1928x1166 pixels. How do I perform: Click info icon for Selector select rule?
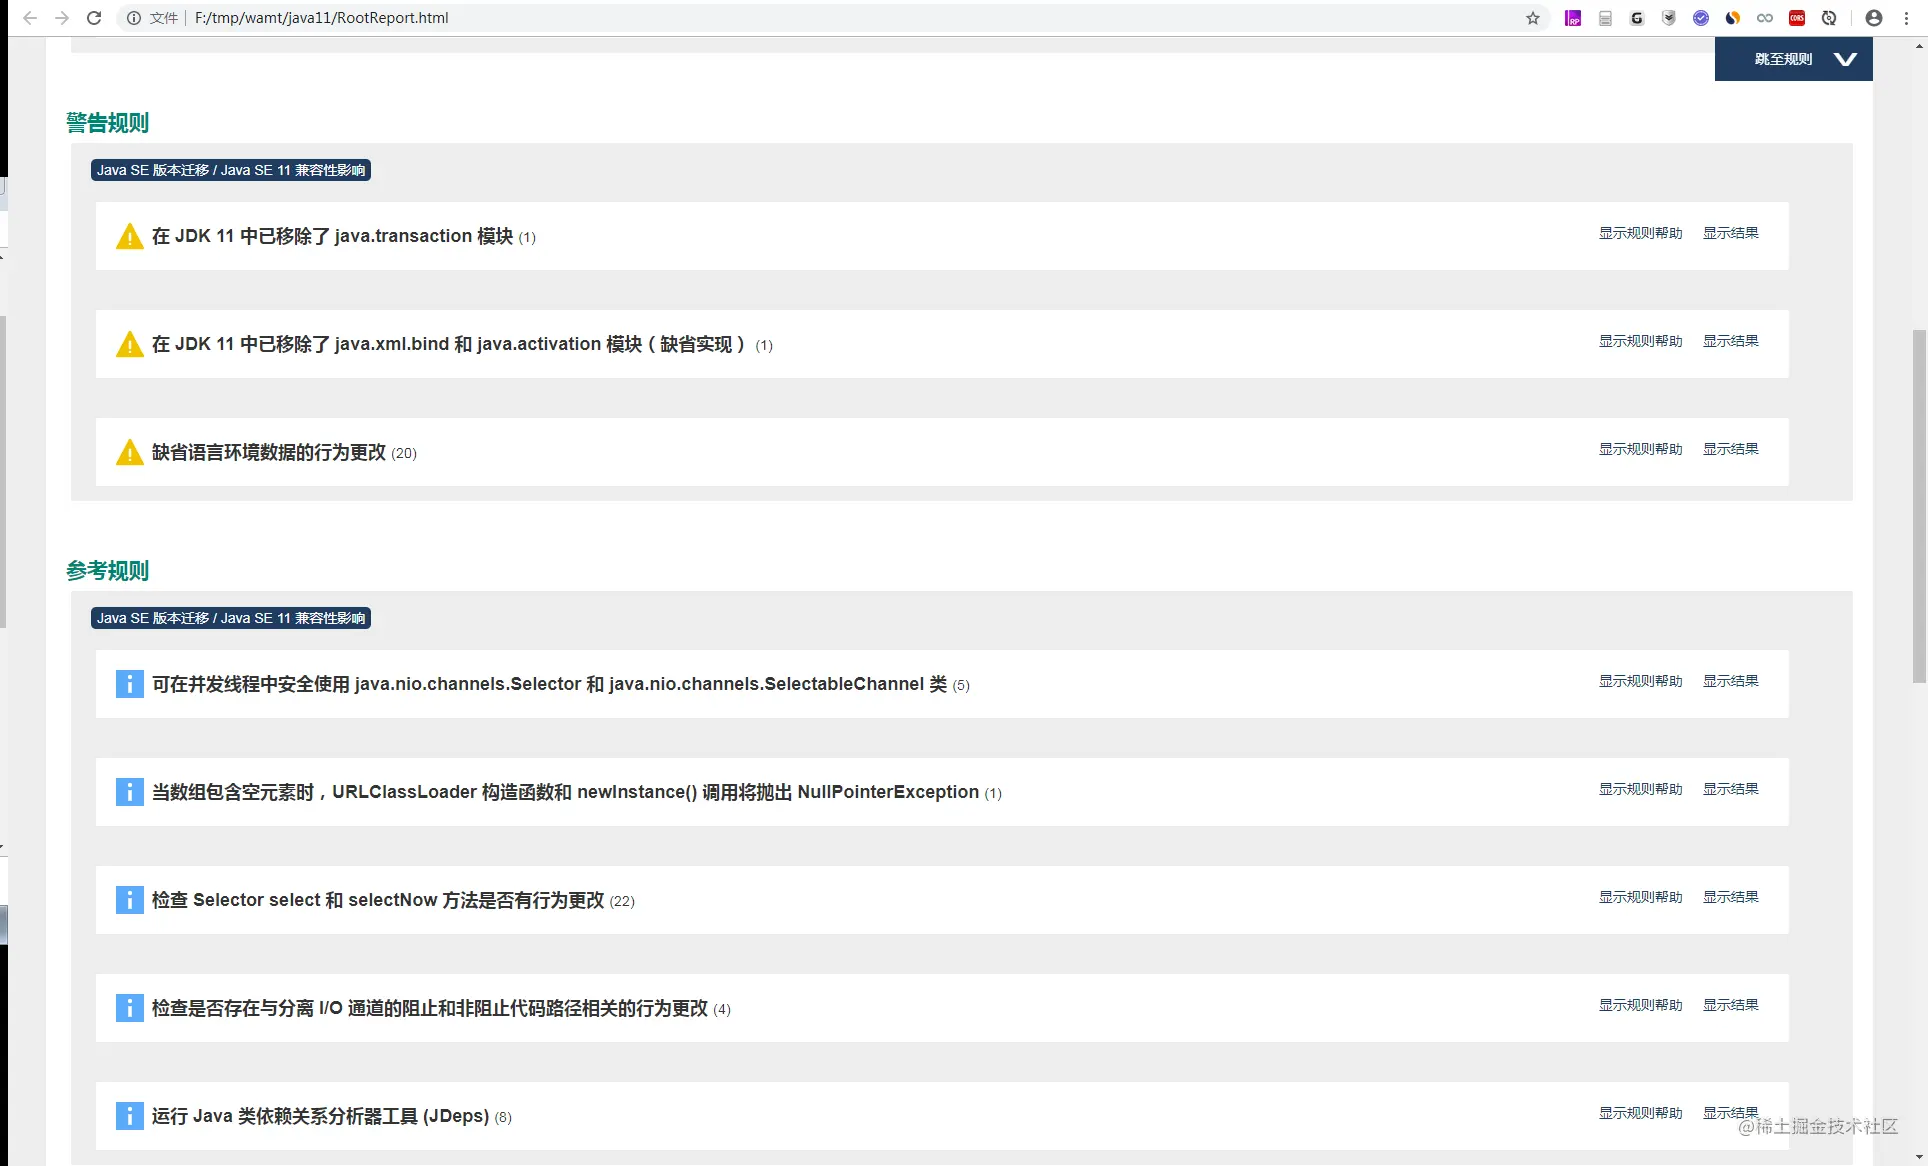[x=130, y=900]
